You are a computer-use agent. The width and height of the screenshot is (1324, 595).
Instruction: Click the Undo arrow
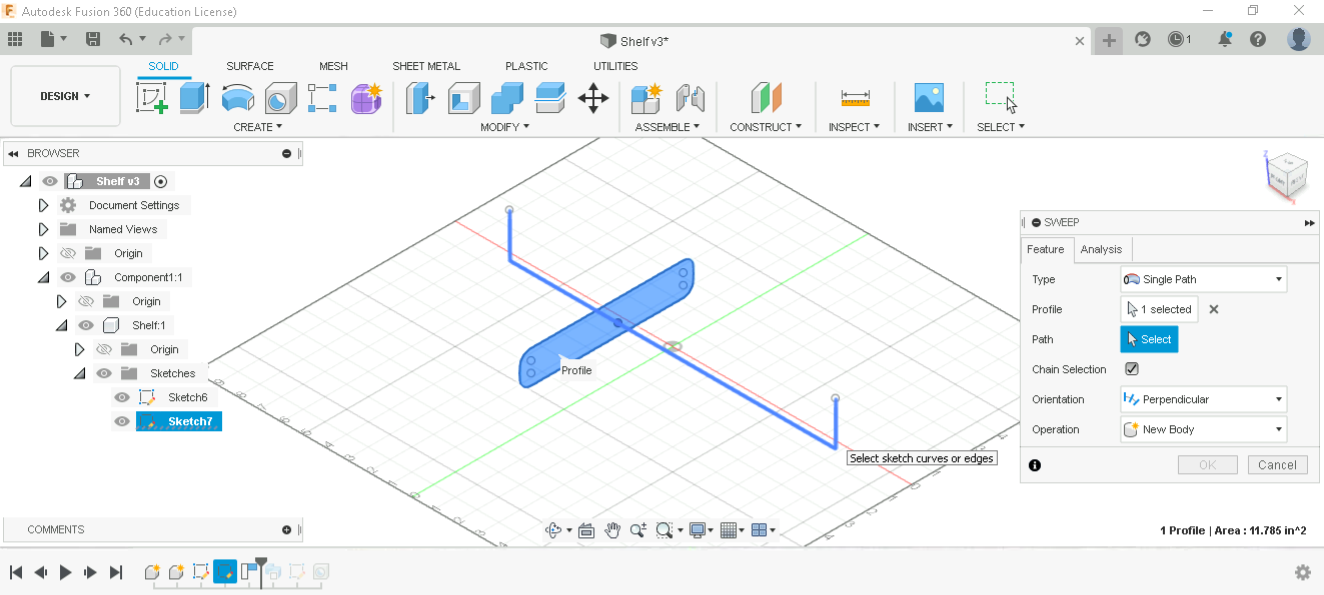(x=125, y=39)
